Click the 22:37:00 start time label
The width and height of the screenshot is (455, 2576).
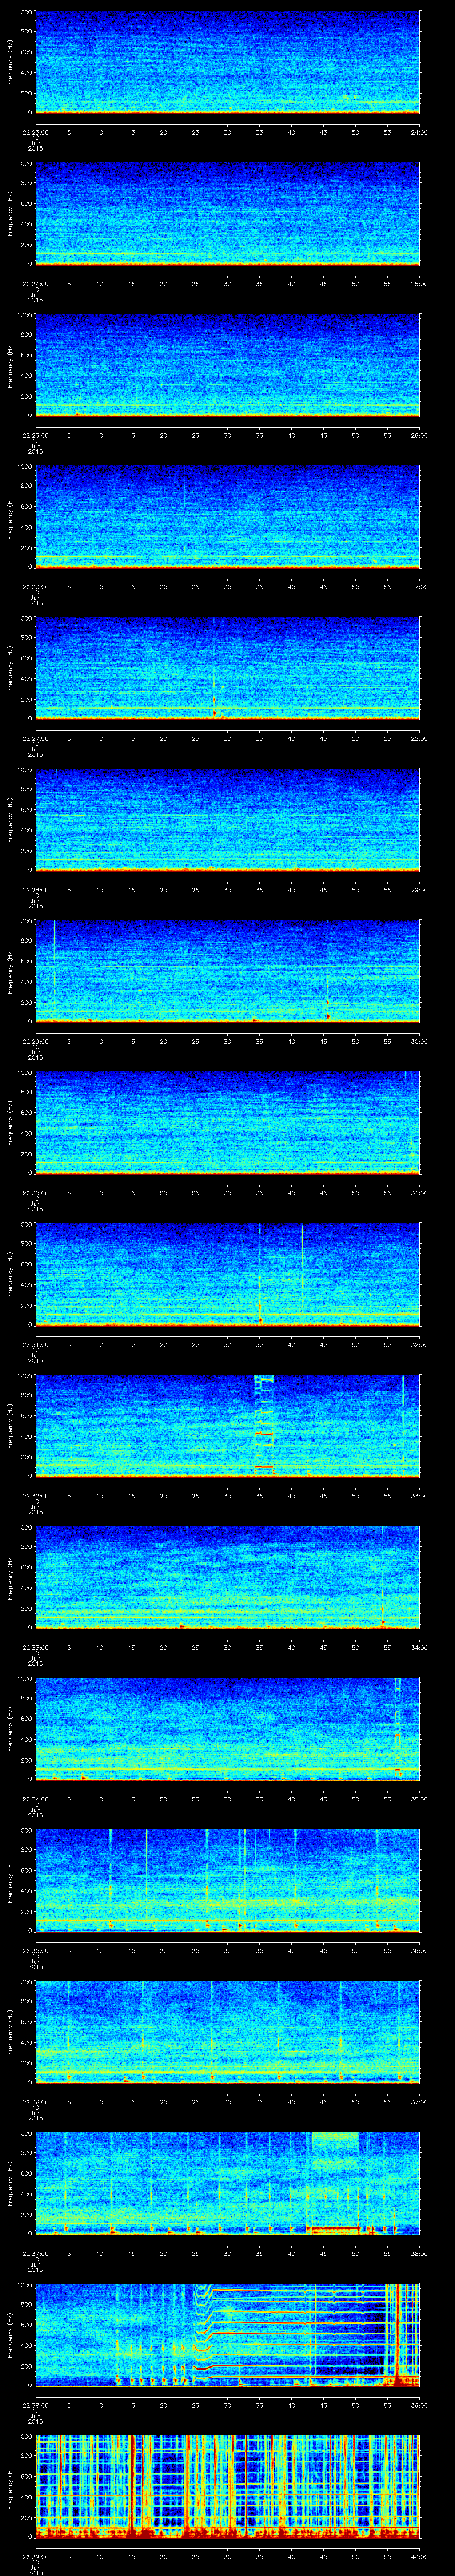coord(35,2254)
